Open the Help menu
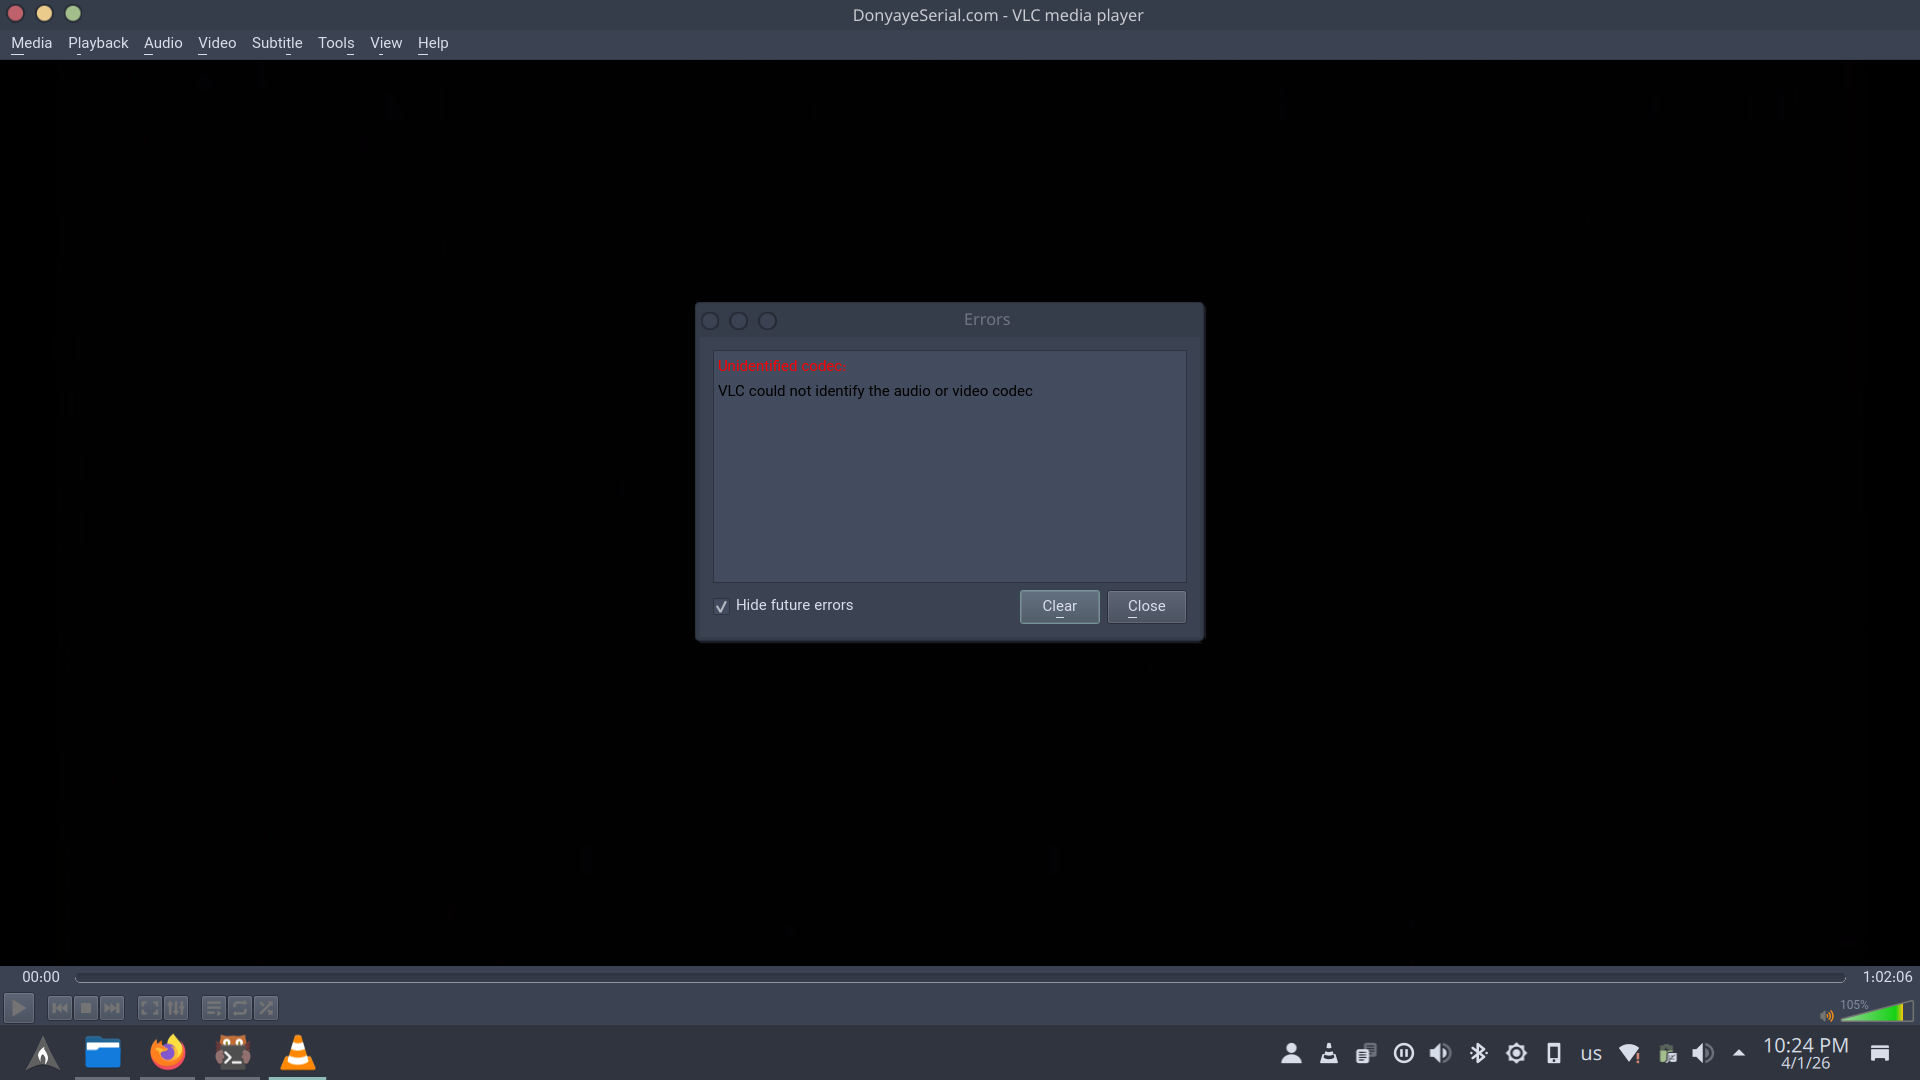The width and height of the screenshot is (1920, 1080). click(x=433, y=43)
